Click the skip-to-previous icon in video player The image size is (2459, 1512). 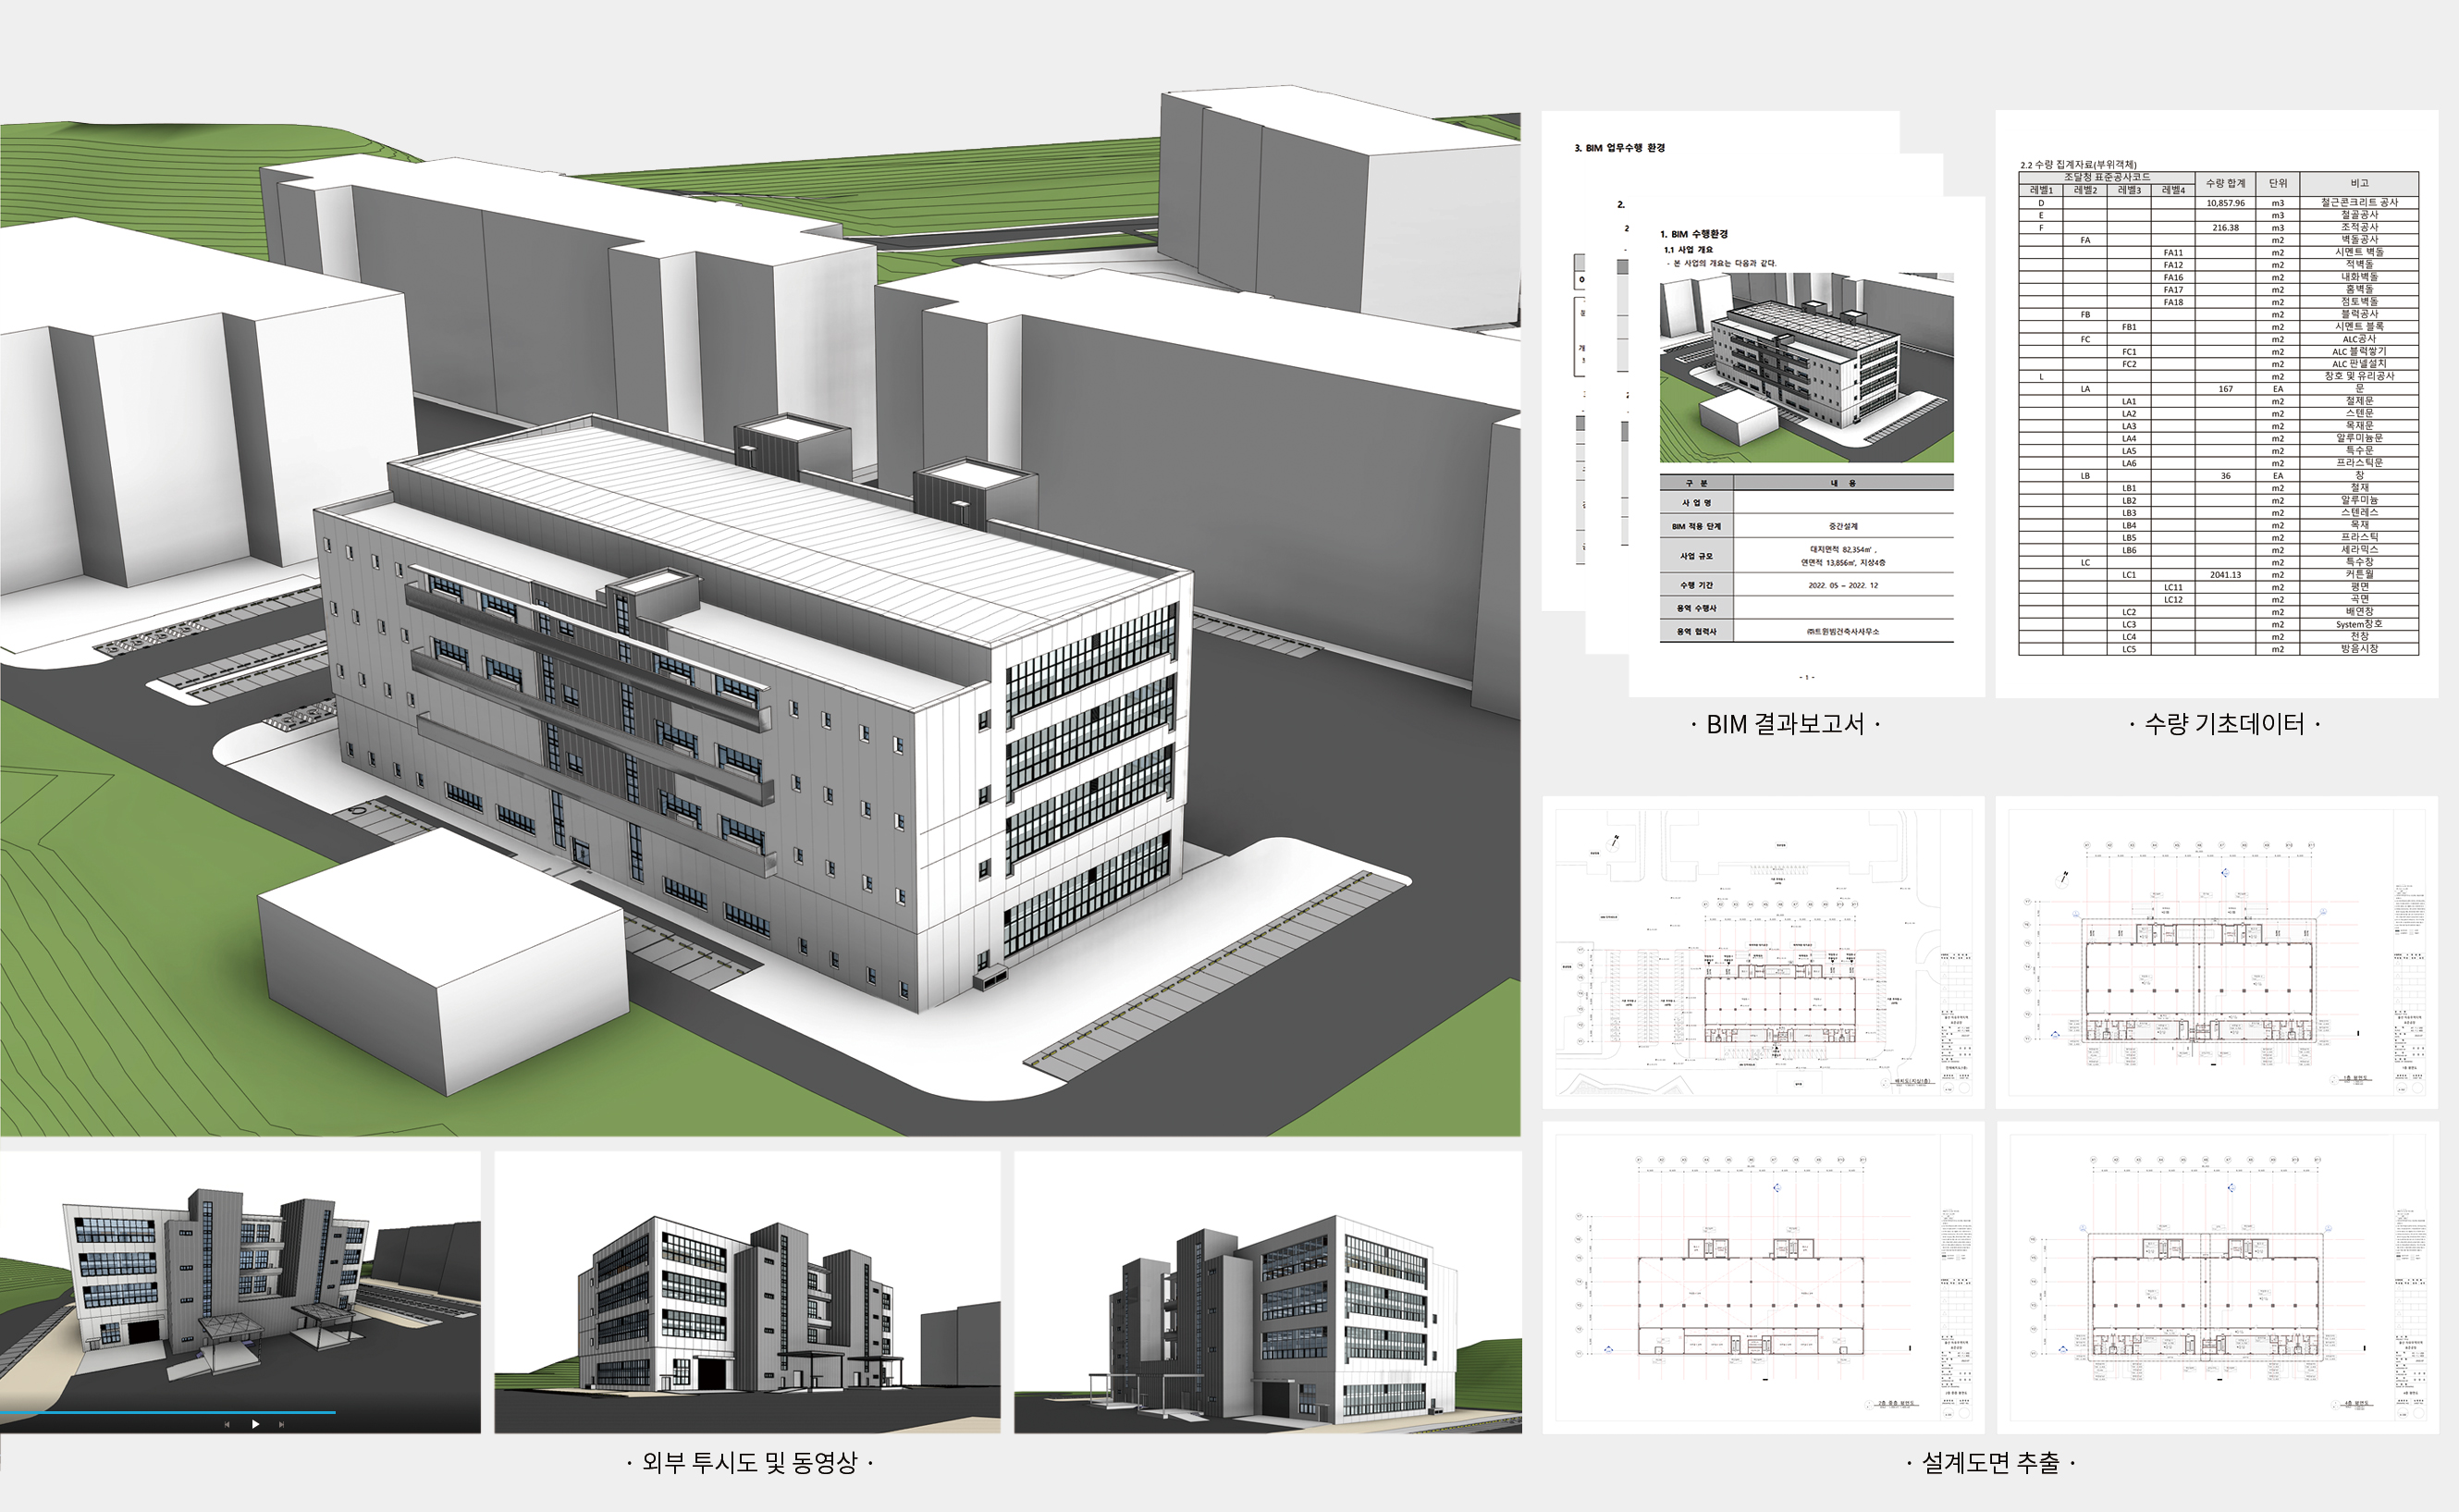click(227, 1424)
